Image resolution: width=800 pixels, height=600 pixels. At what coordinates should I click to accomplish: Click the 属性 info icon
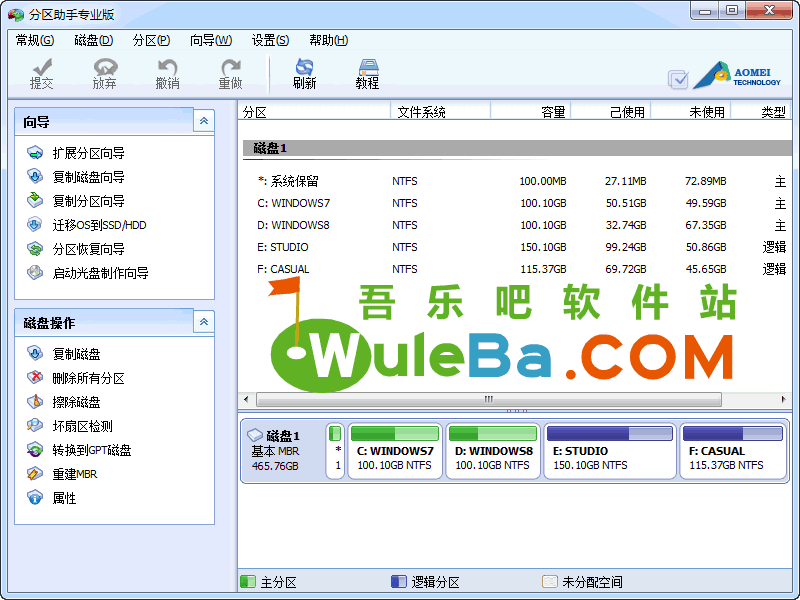click(35, 497)
